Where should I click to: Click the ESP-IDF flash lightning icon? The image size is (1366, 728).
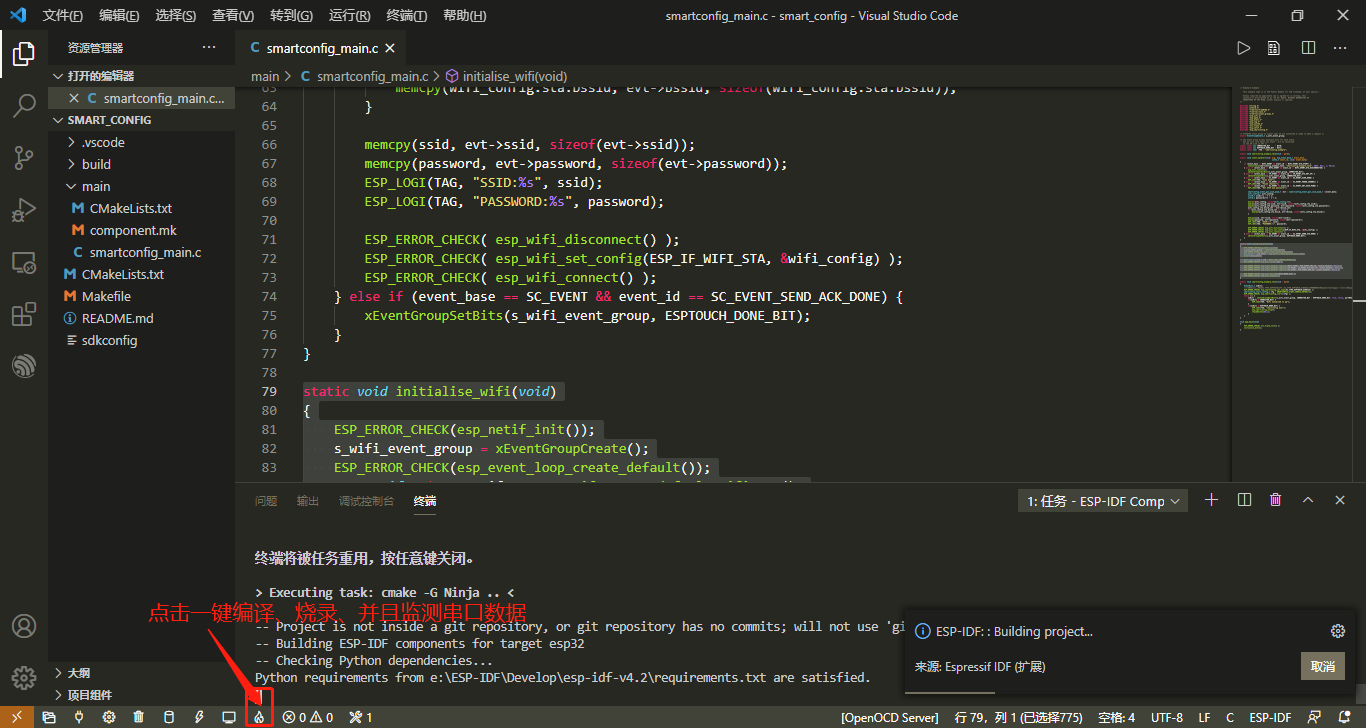(199, 717)
